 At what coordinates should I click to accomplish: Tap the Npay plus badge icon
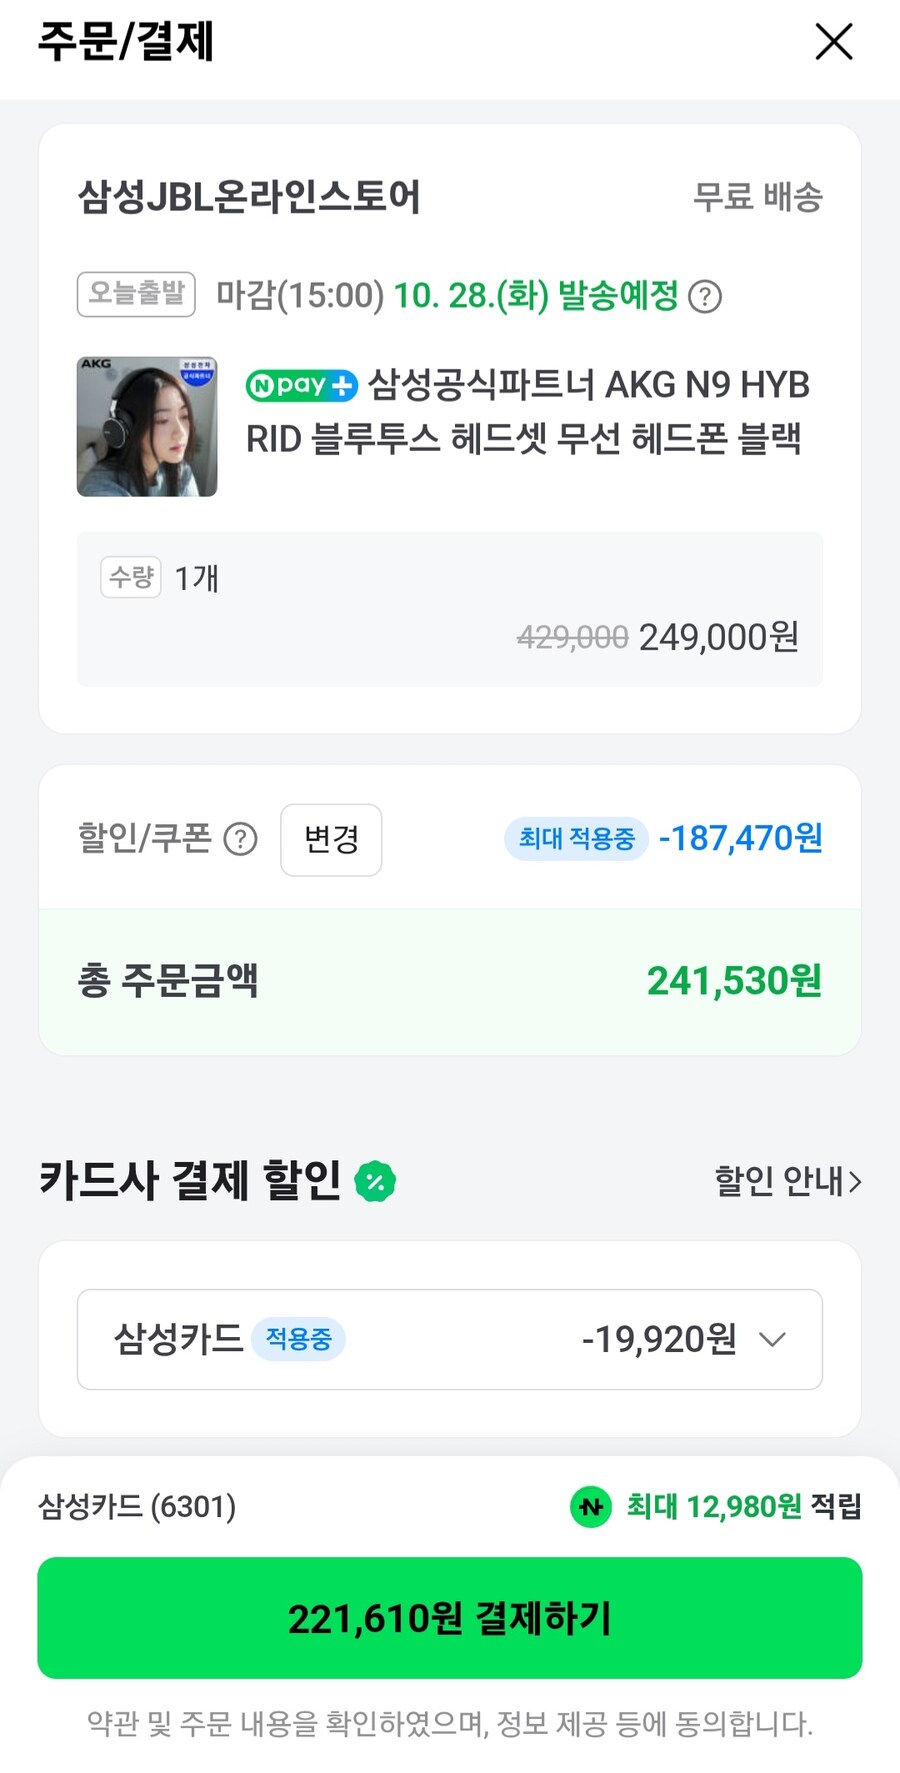(301, 386)
